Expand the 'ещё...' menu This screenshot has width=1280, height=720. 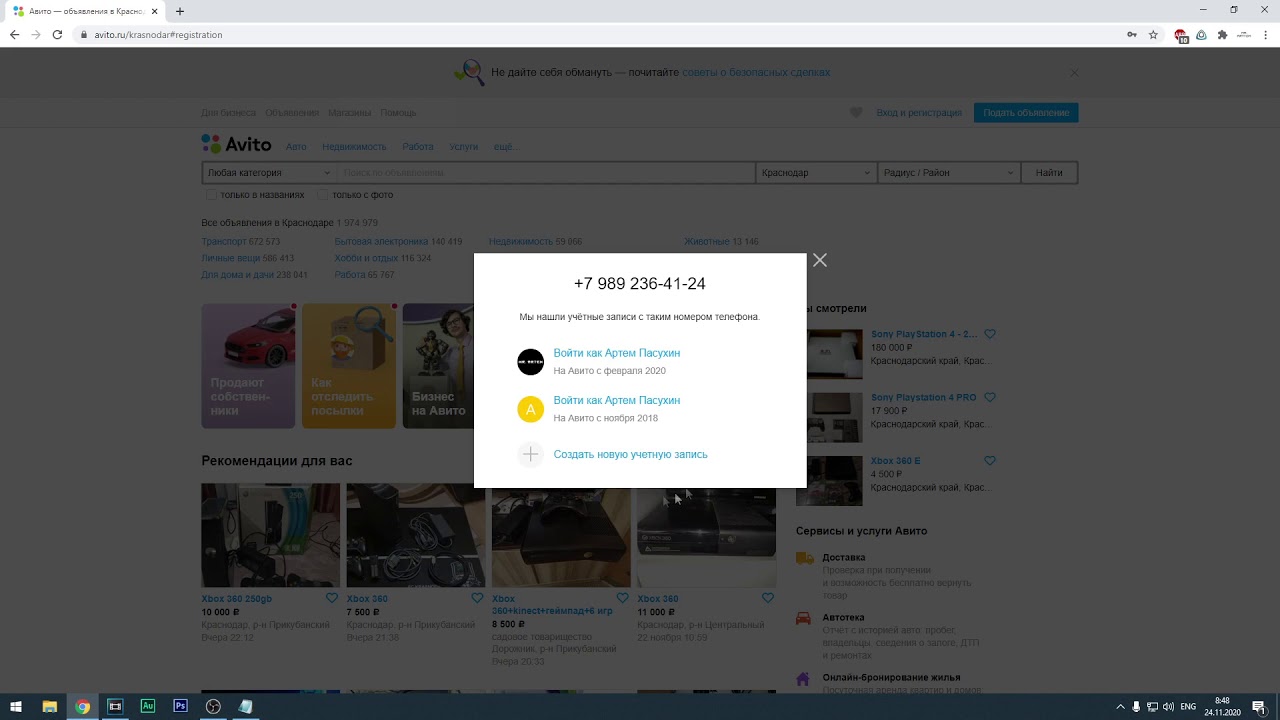pos(506,147)
